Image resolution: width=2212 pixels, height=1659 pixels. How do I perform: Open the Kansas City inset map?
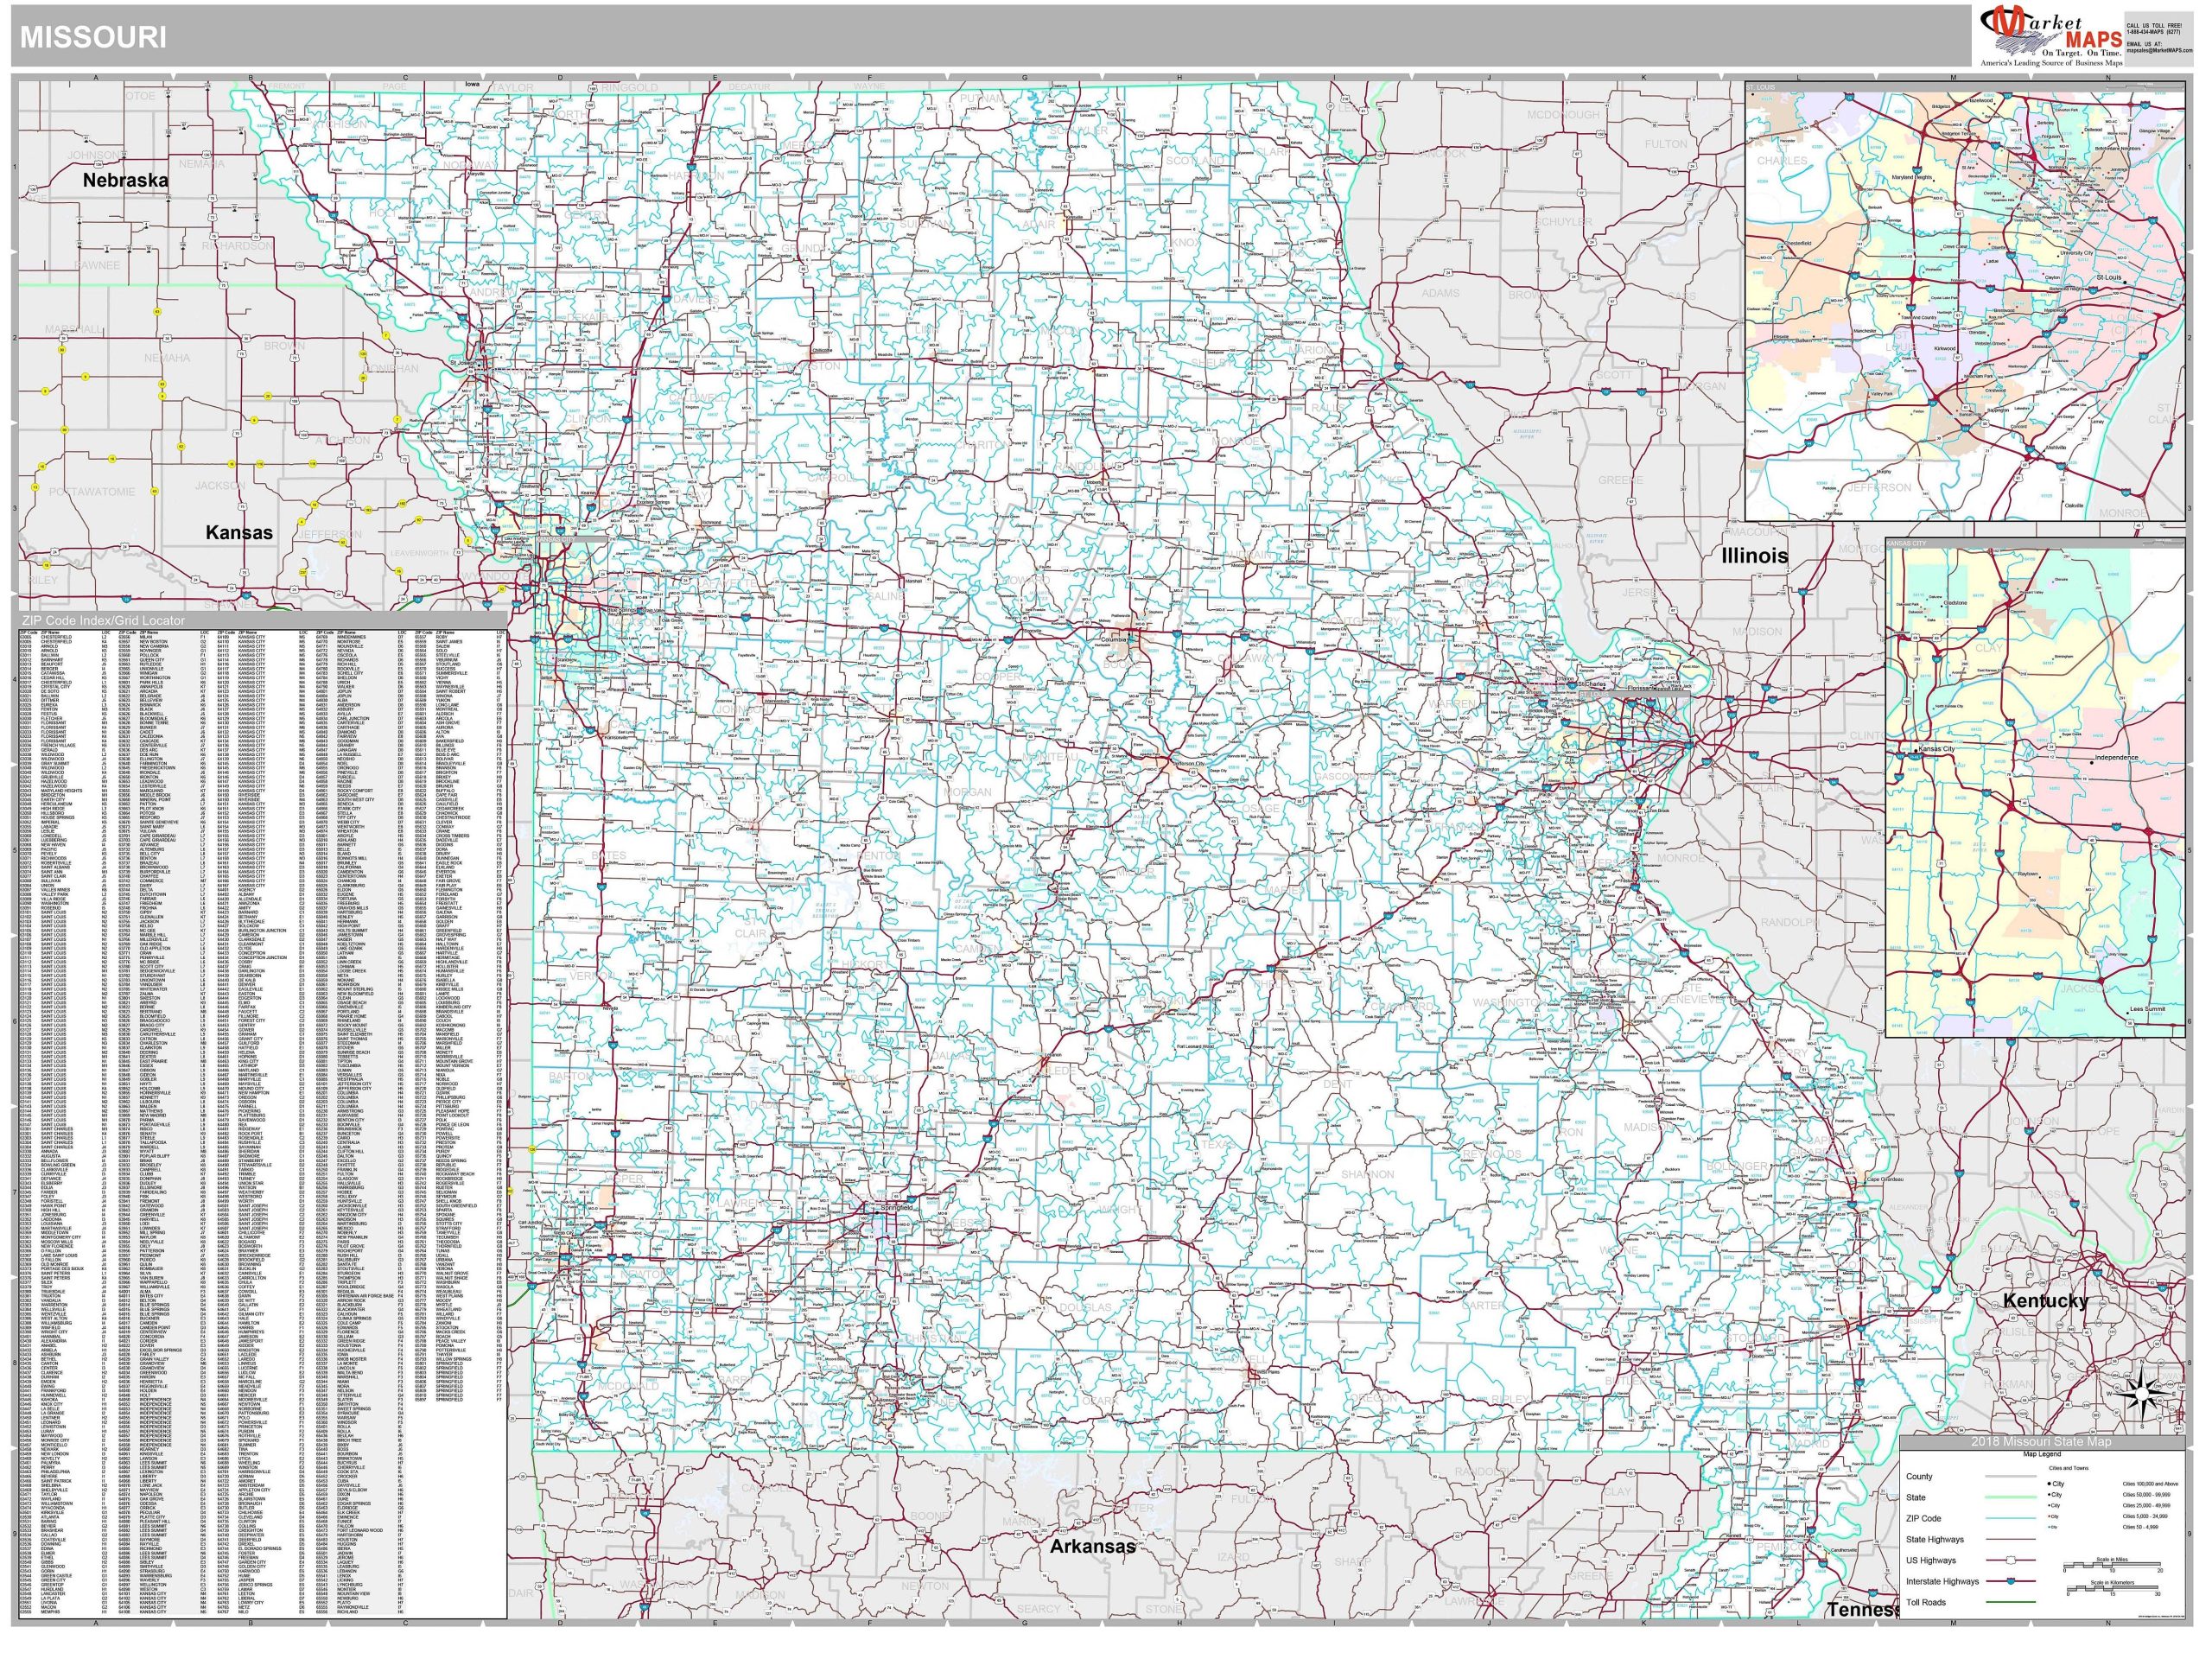(2036, 788)
